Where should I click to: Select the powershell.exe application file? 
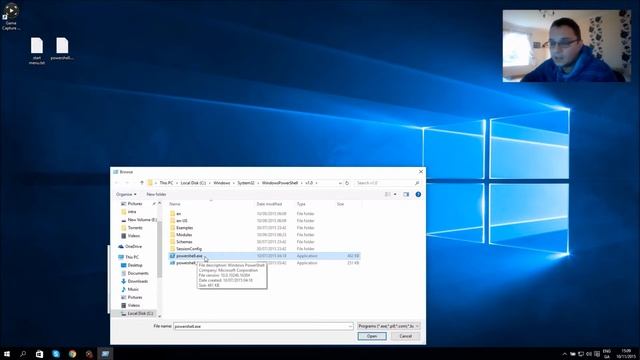point(264,256)
